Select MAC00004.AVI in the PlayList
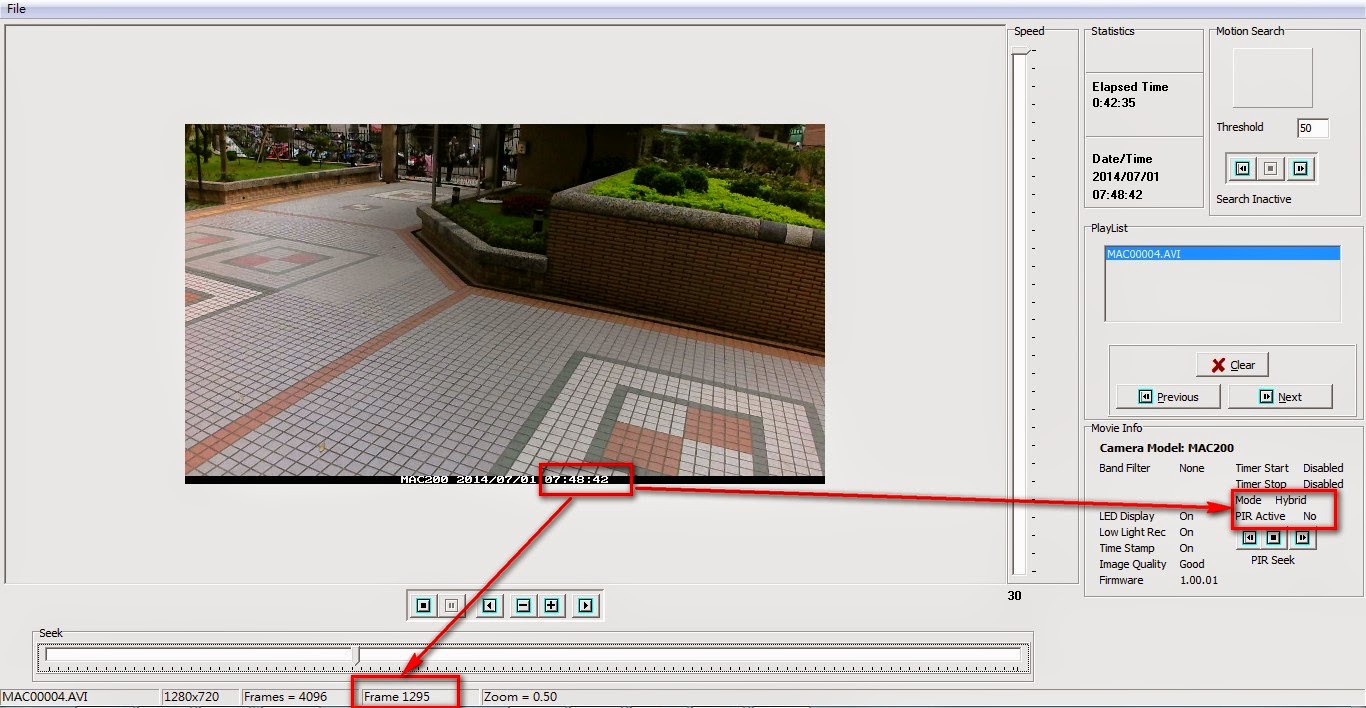The image size is (1366, 708). coord(1222,254)
